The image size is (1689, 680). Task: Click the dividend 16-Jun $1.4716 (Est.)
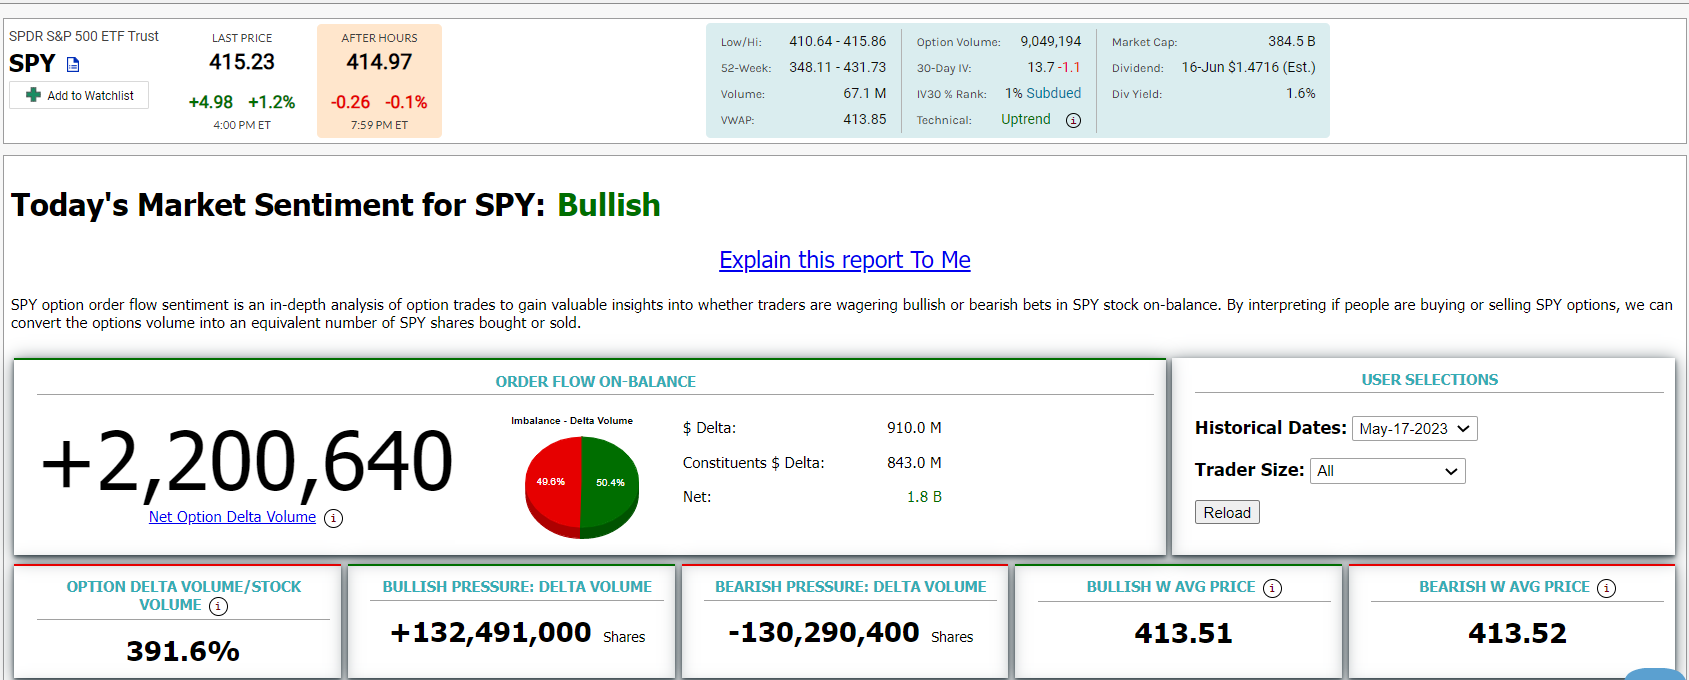point(1249,67)
